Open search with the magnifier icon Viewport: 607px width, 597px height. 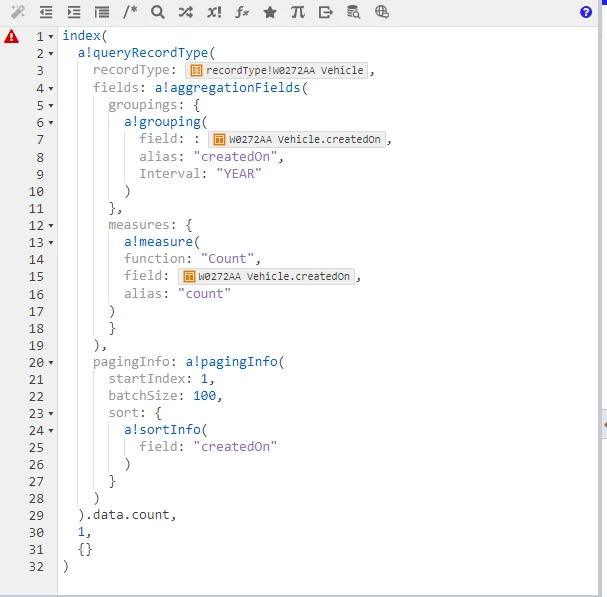click(x=158, y=12)
